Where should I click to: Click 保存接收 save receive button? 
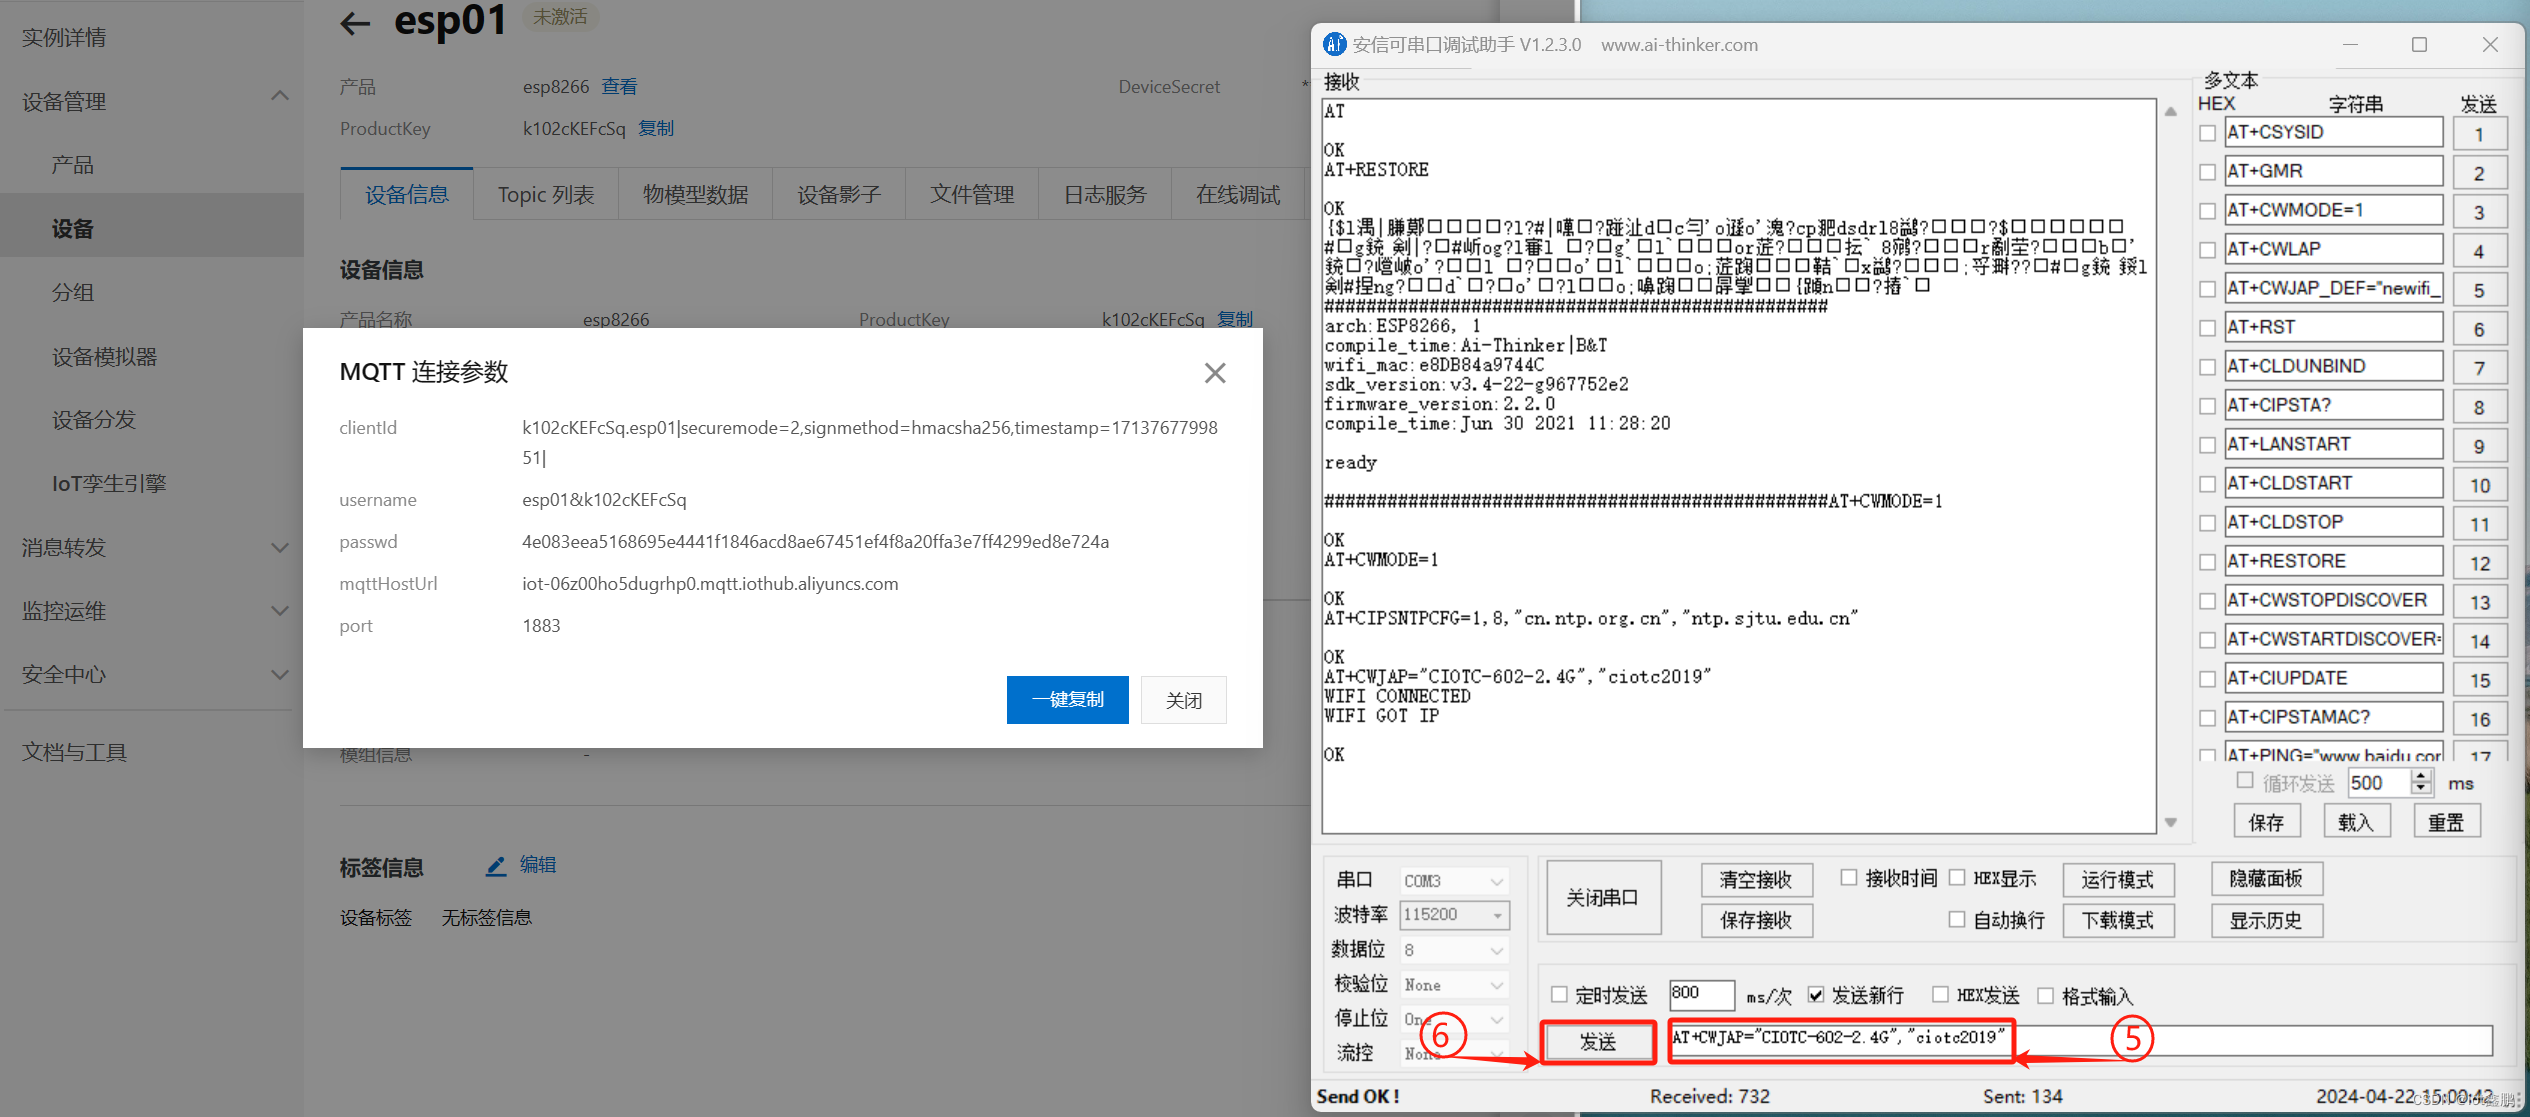[1756, 920]
